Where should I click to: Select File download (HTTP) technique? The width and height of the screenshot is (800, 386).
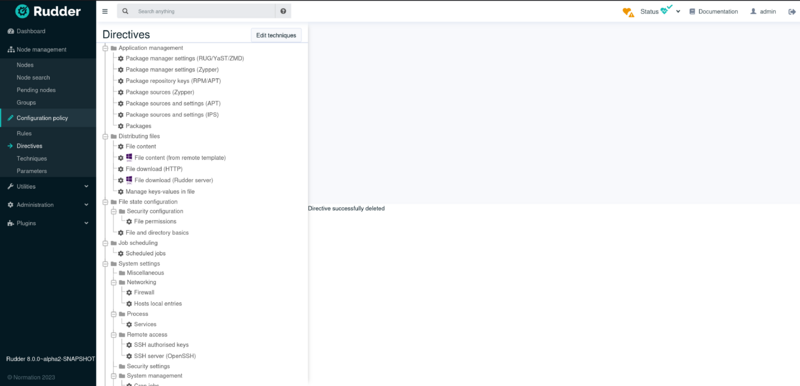[154, 169]
